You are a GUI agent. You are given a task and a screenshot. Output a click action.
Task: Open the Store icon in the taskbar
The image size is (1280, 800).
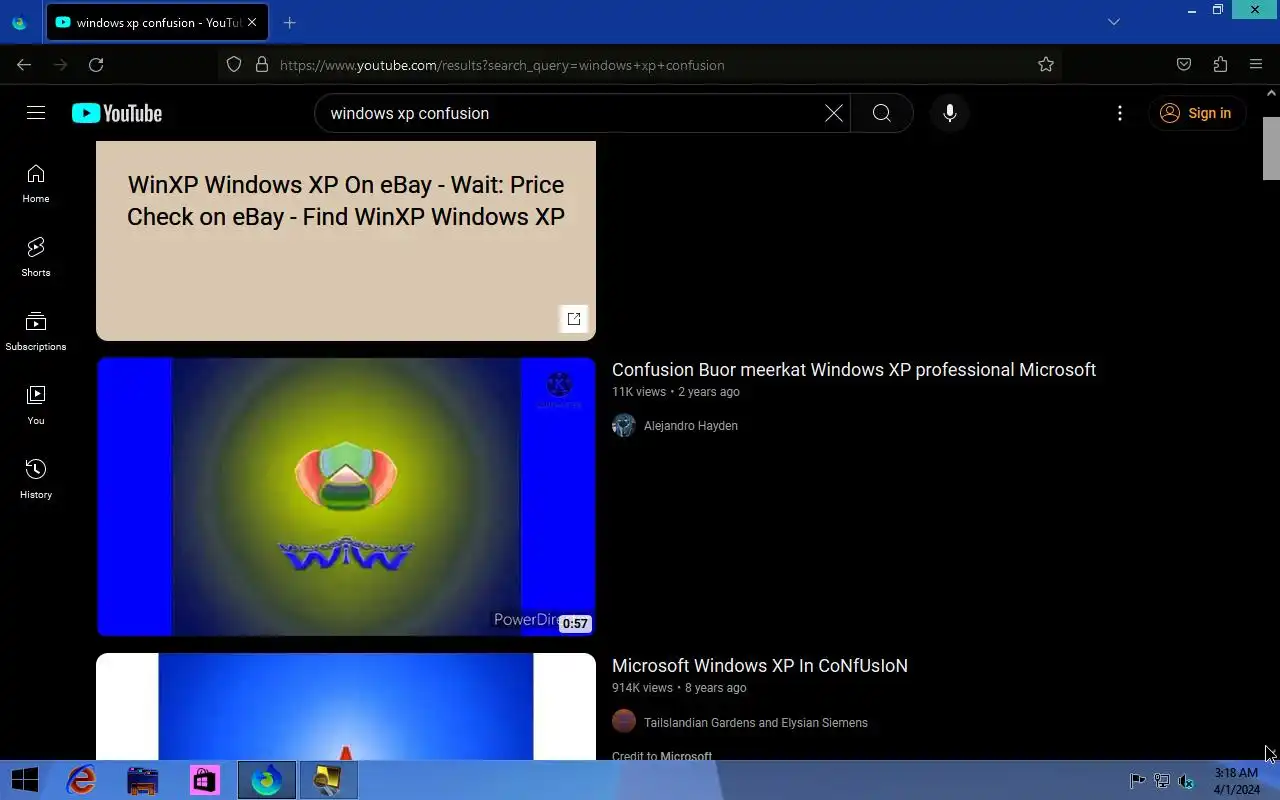(x=204, y=780)
